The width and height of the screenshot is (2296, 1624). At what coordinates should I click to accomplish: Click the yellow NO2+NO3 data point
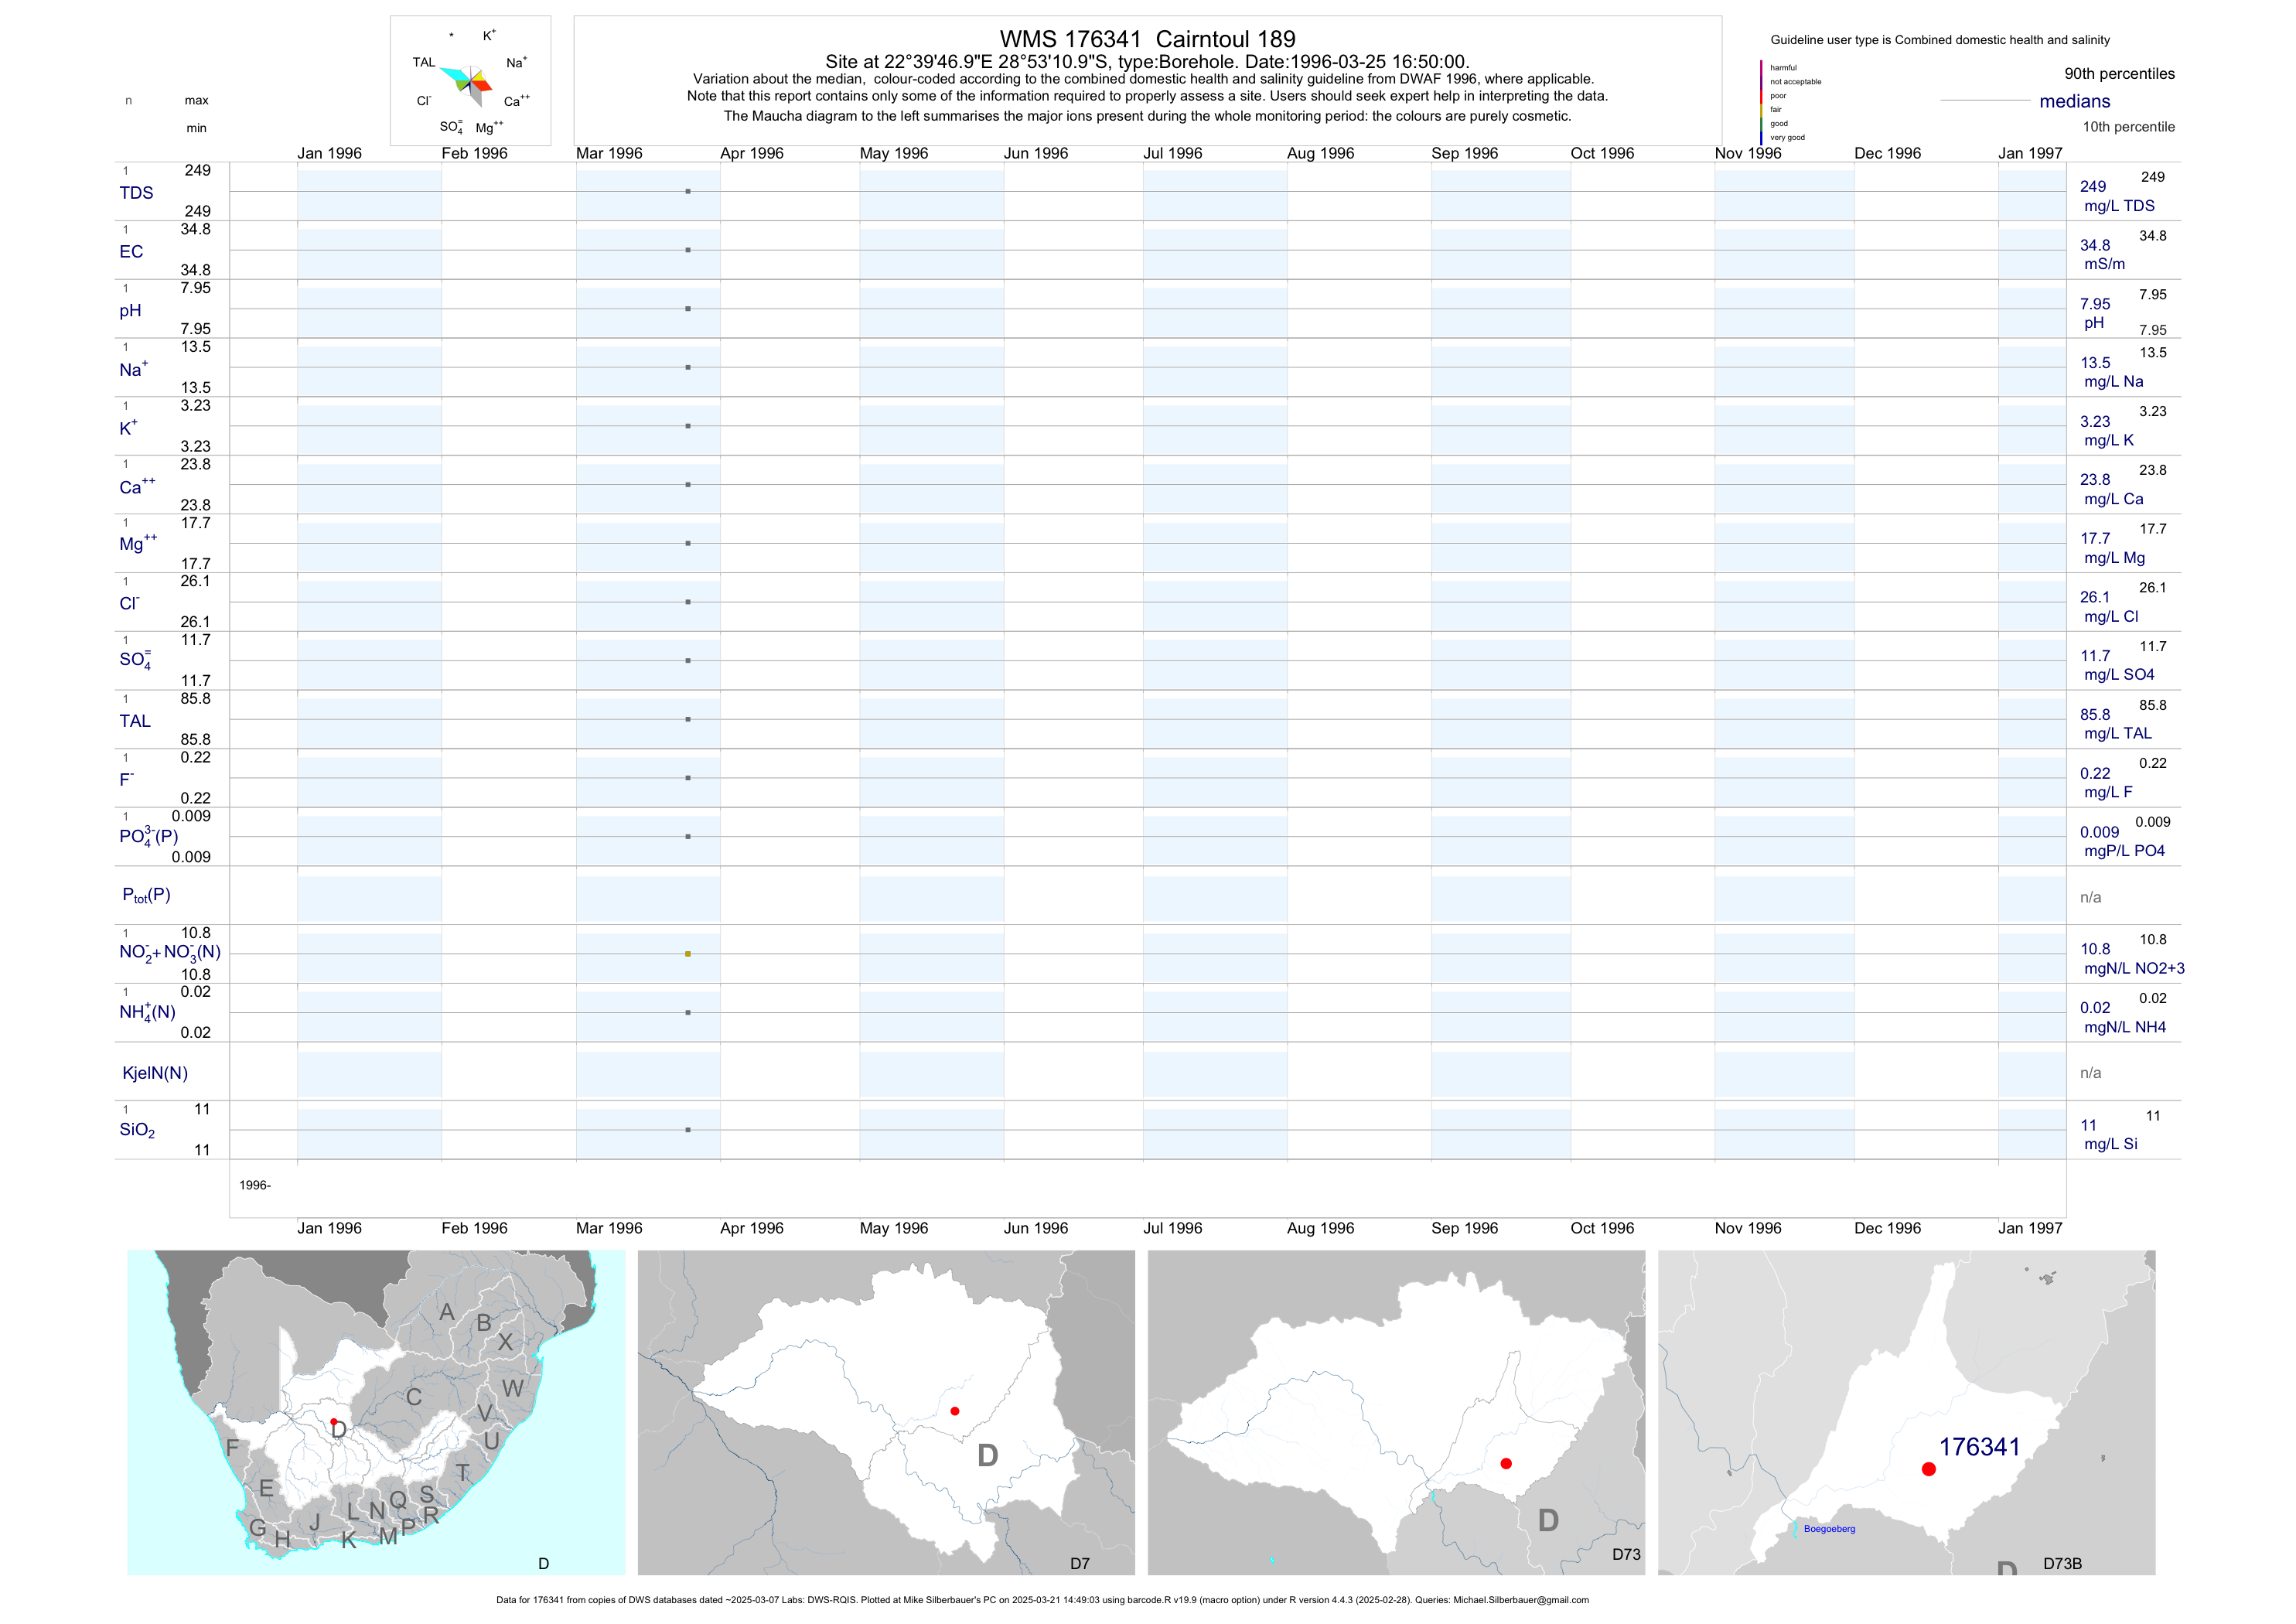[x=688, y=954]
